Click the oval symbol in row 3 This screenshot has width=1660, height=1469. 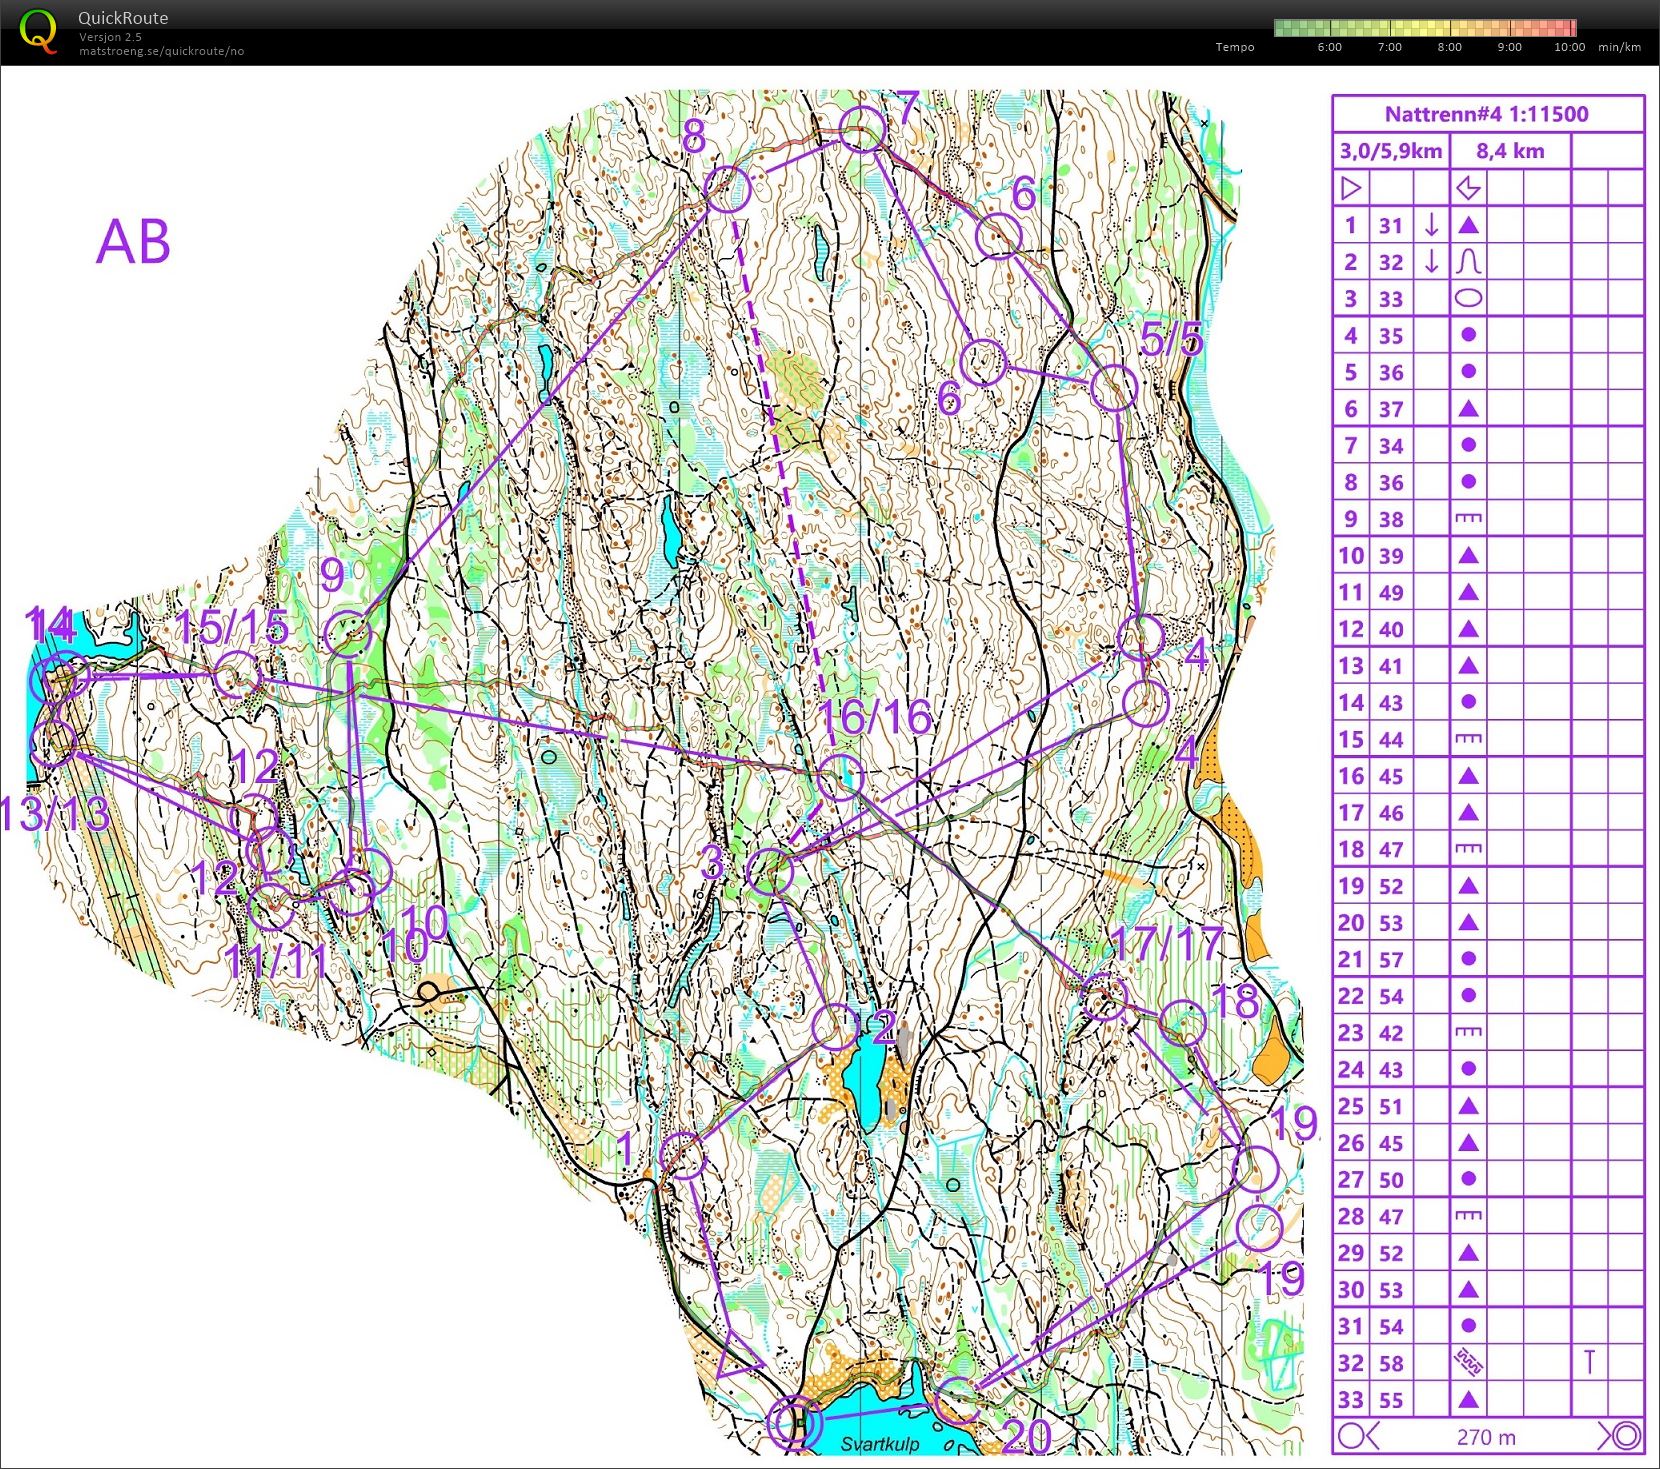tap(1468, 298)
